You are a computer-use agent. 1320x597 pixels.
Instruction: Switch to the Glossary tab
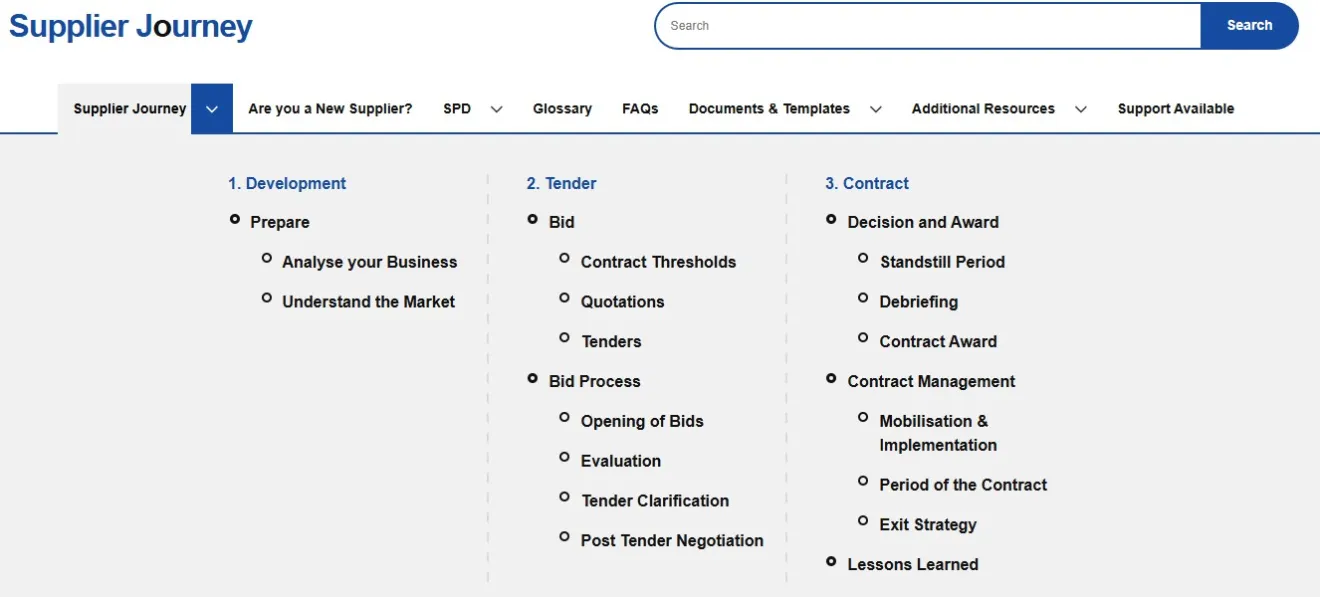(562, 108)
